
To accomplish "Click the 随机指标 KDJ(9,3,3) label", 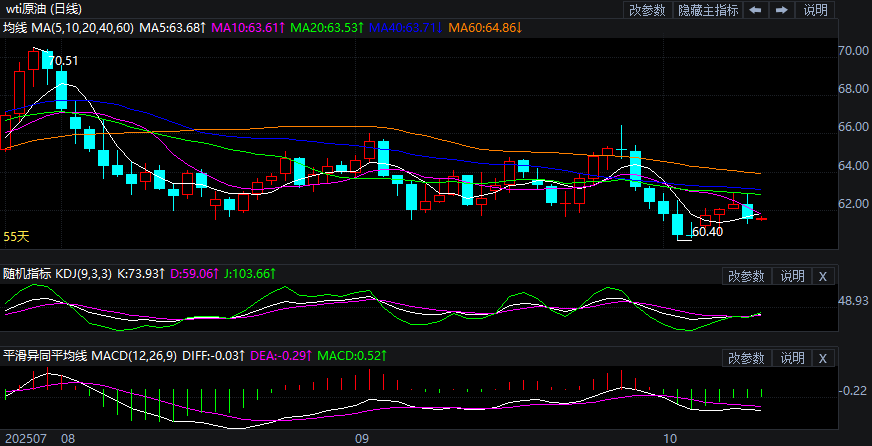I will 58,273.
